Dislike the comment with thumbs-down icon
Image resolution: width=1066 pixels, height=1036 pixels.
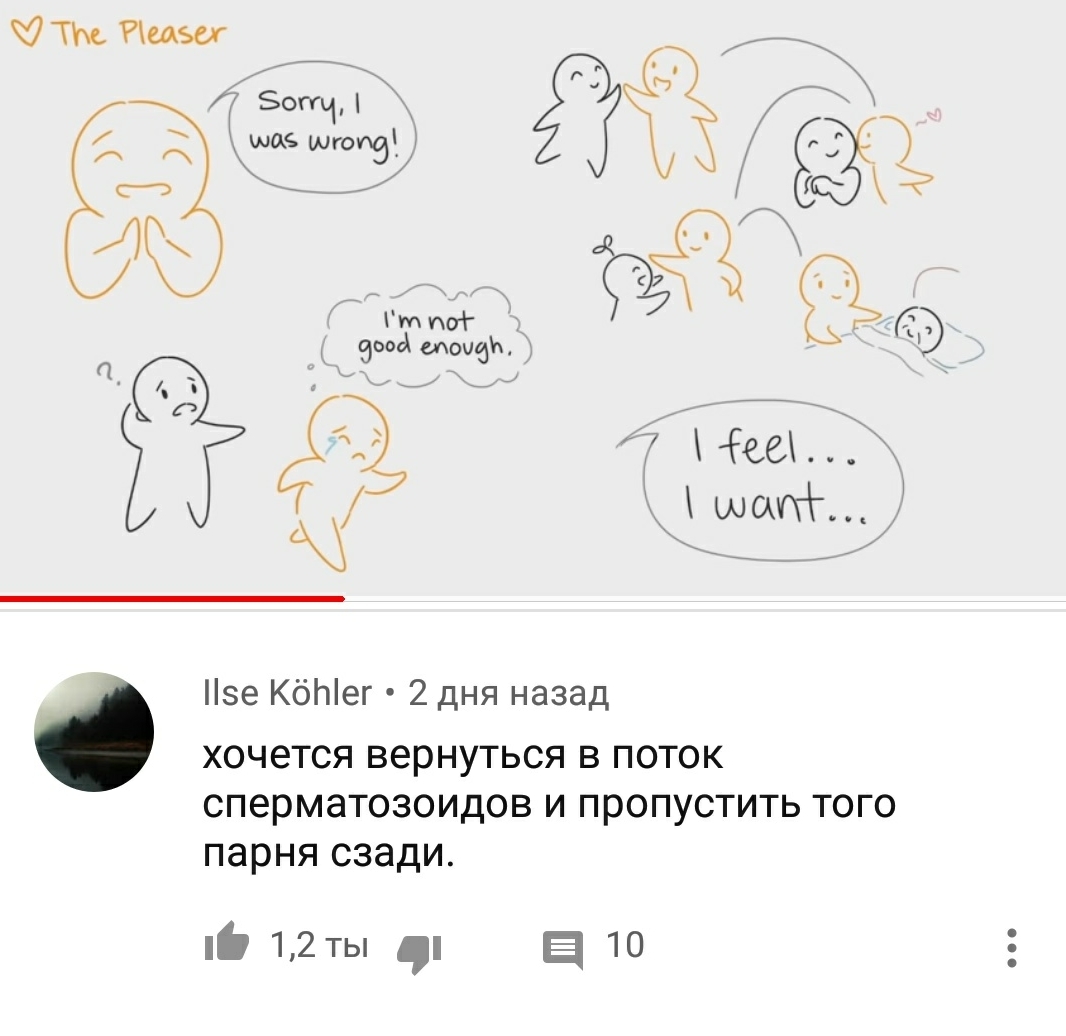pyautogui.click(x=419, y=954)
